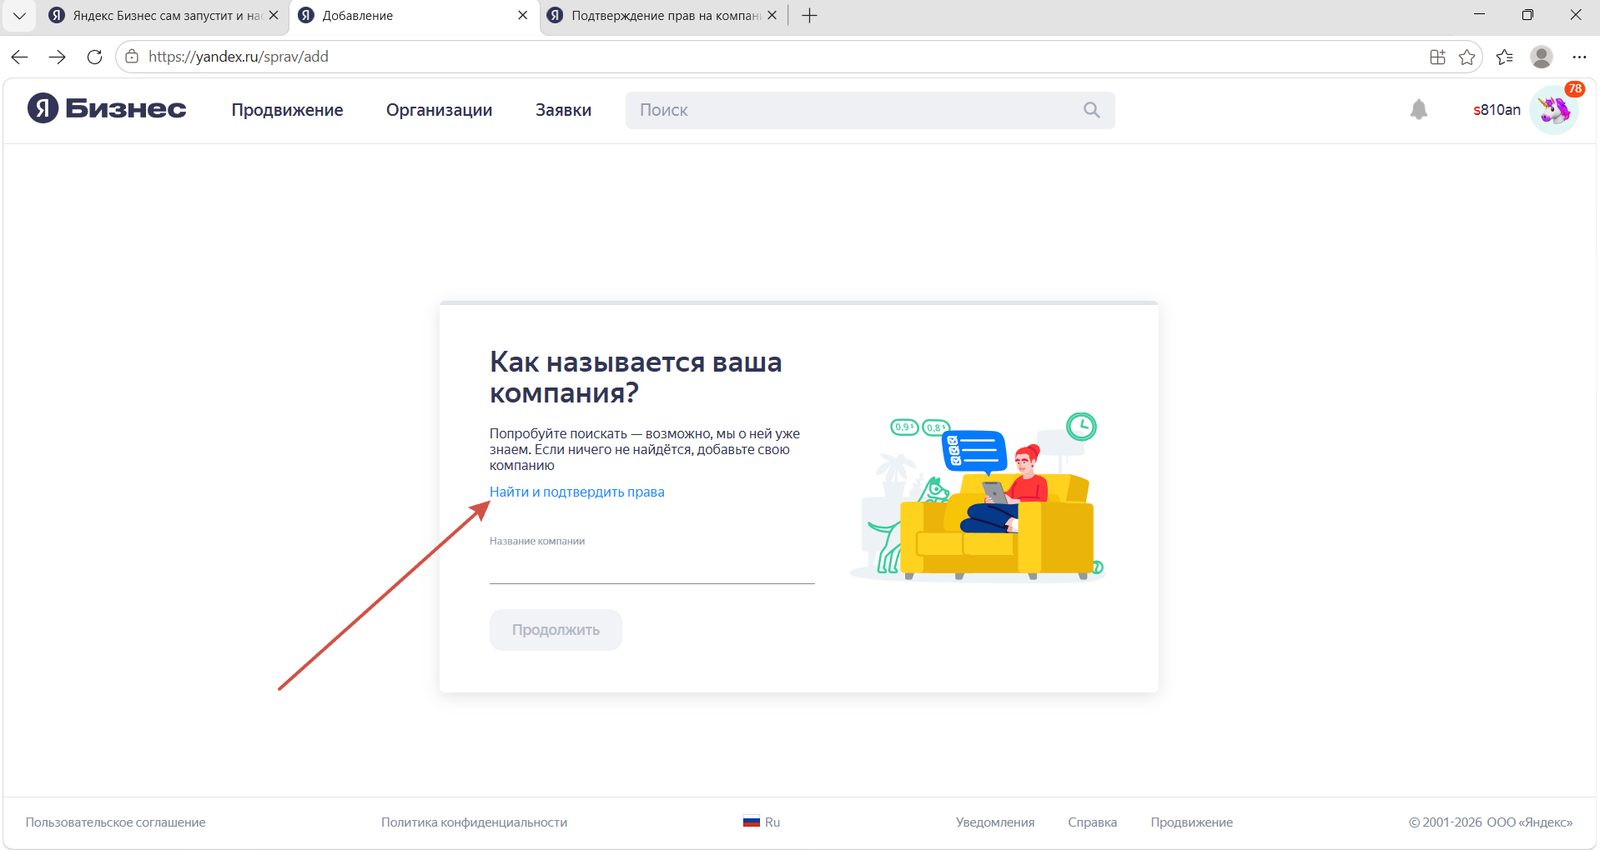Open browser settings and more menu

1579,57
